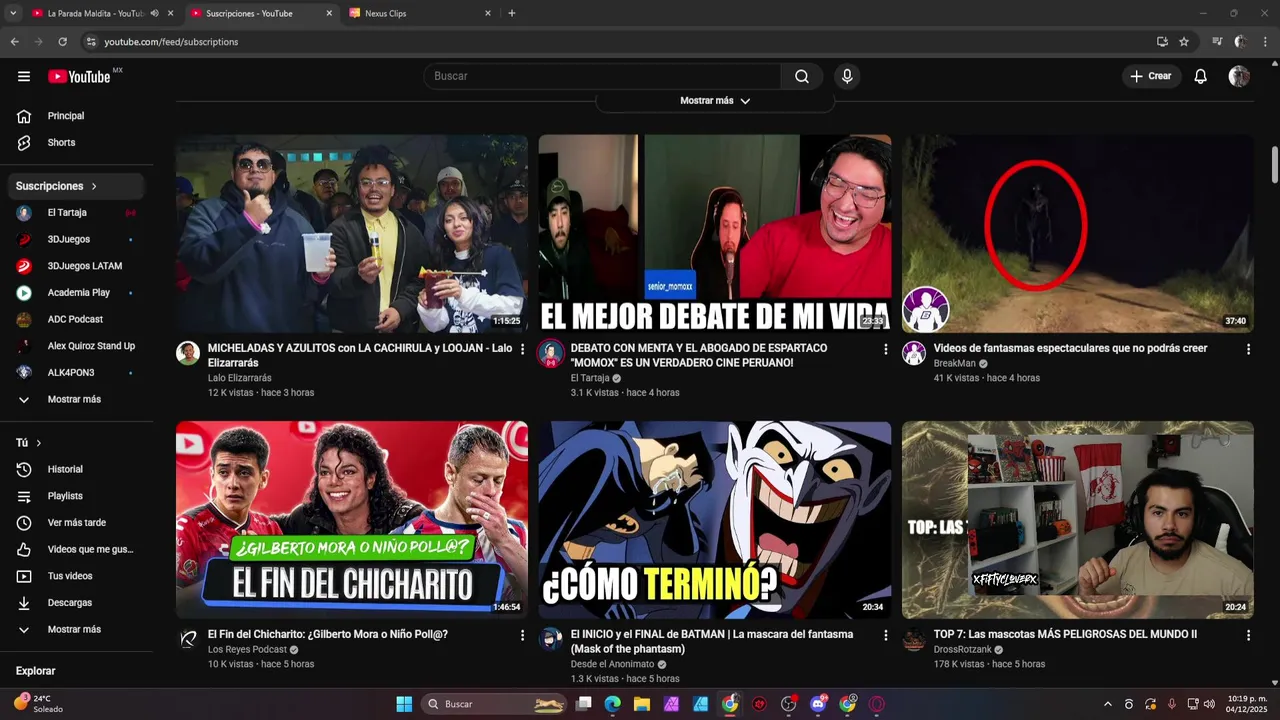Open 3DJuegos LATAM channel in sidebar
Viewport: 1280px width, 720px height.
(77, 266)
